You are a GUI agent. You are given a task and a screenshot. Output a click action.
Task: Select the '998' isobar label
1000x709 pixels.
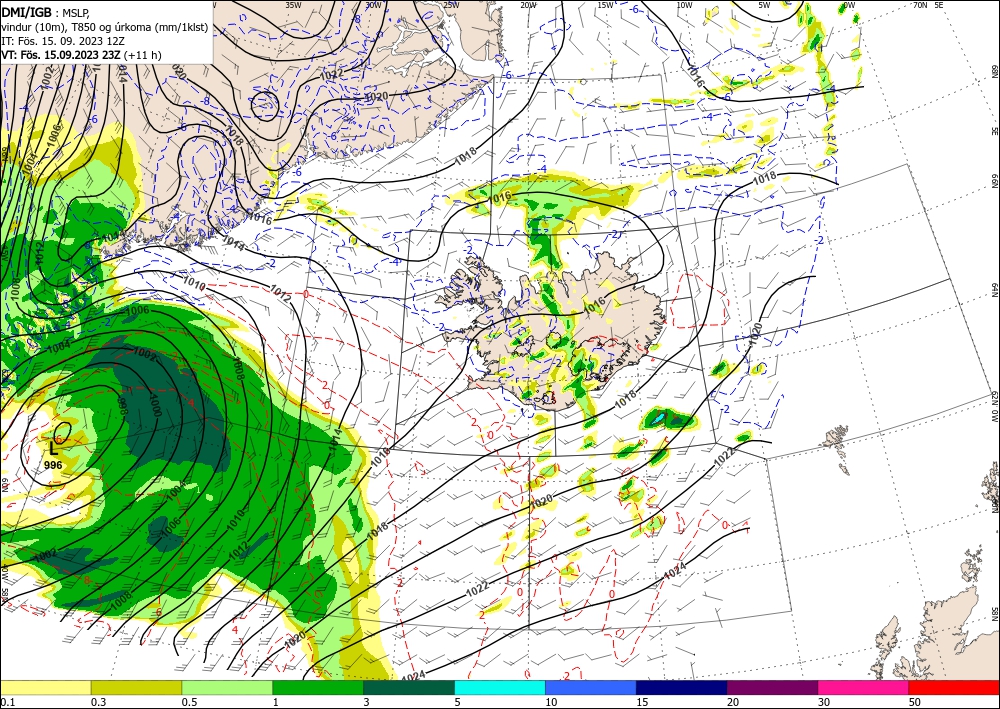coord(124,406)
